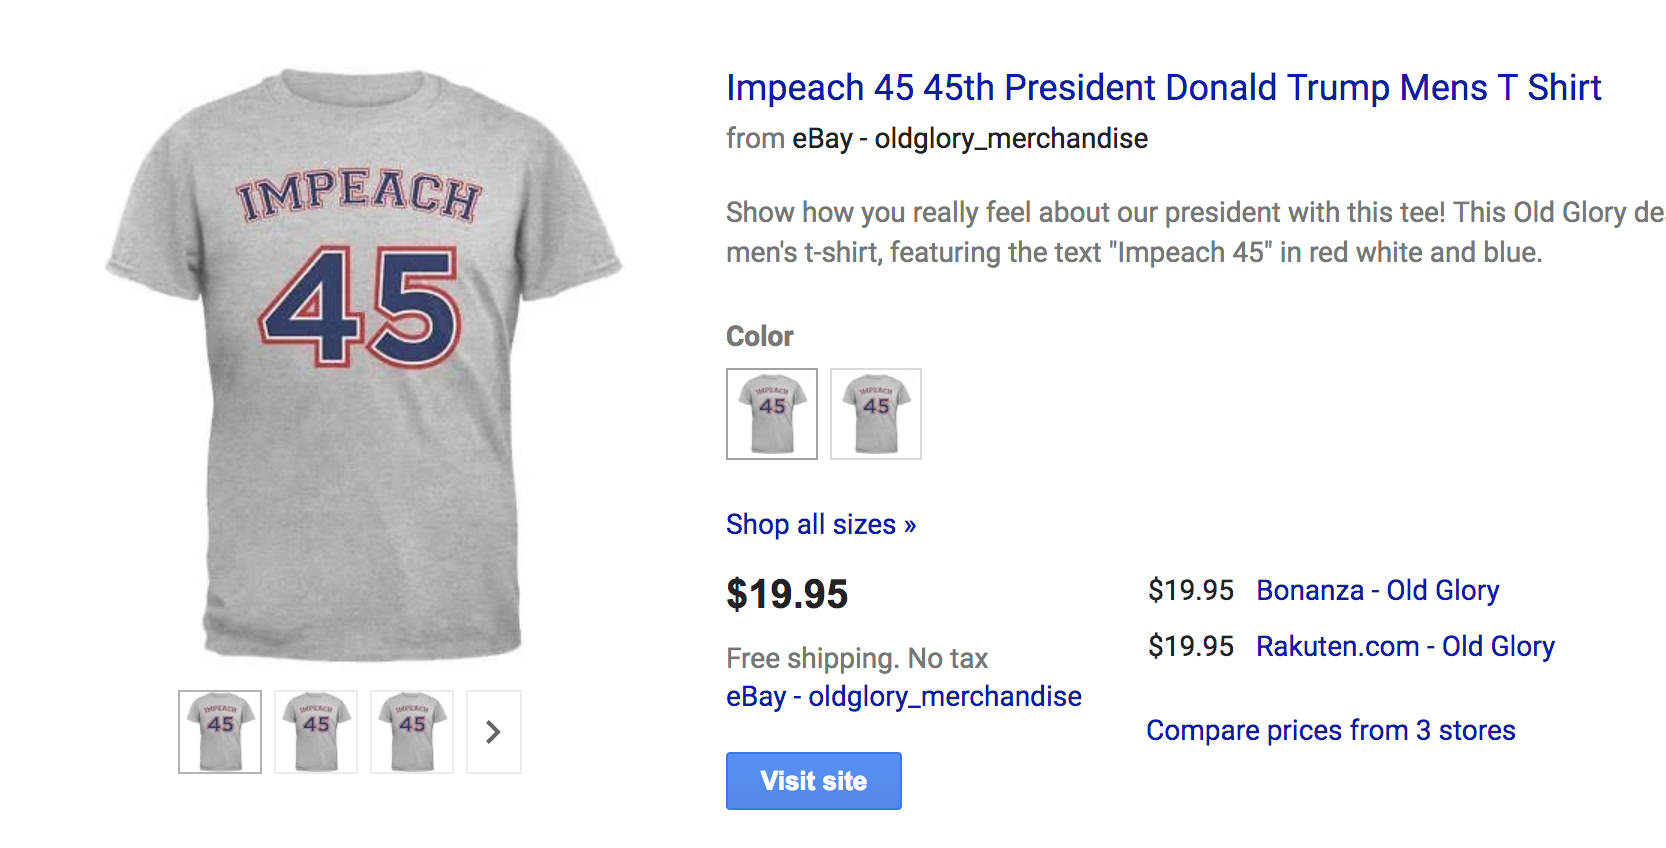This screenshot has height=848, width=1666.
Task: Click the $19.95 price beside Bonanza
Action: [1190, 591]
